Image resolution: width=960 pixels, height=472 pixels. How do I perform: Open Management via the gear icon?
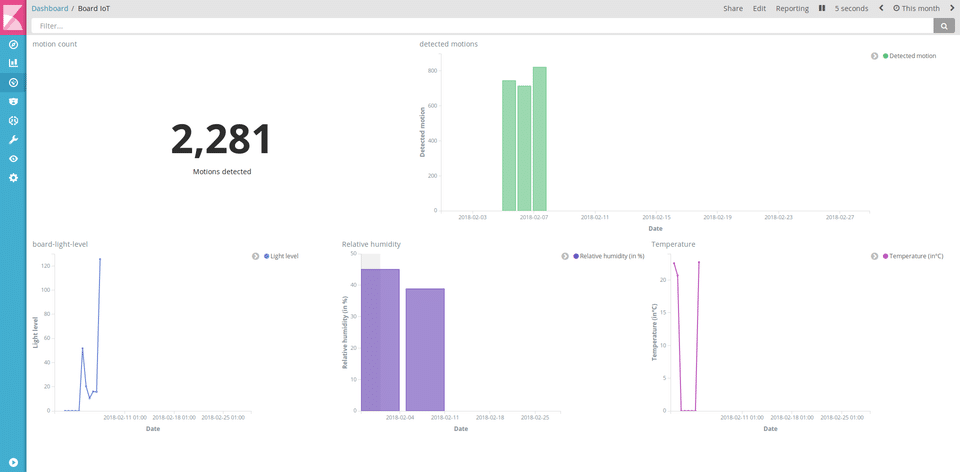[x=13, y=177]
